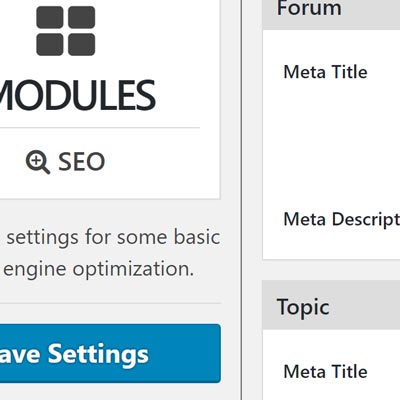The image size is (400, 400).
Task: Select the bottom-right square of Modules icon
Action: [82, 44]
